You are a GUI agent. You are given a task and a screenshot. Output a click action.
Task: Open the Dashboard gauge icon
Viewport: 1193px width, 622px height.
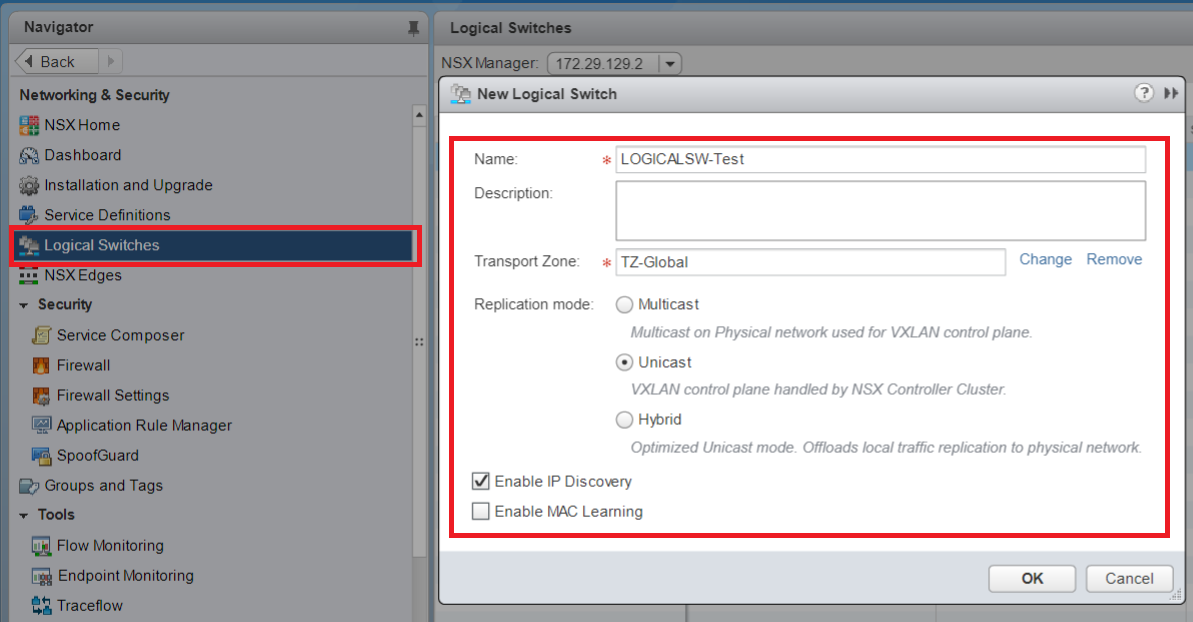pyautogui.click(x=29, y=156)
